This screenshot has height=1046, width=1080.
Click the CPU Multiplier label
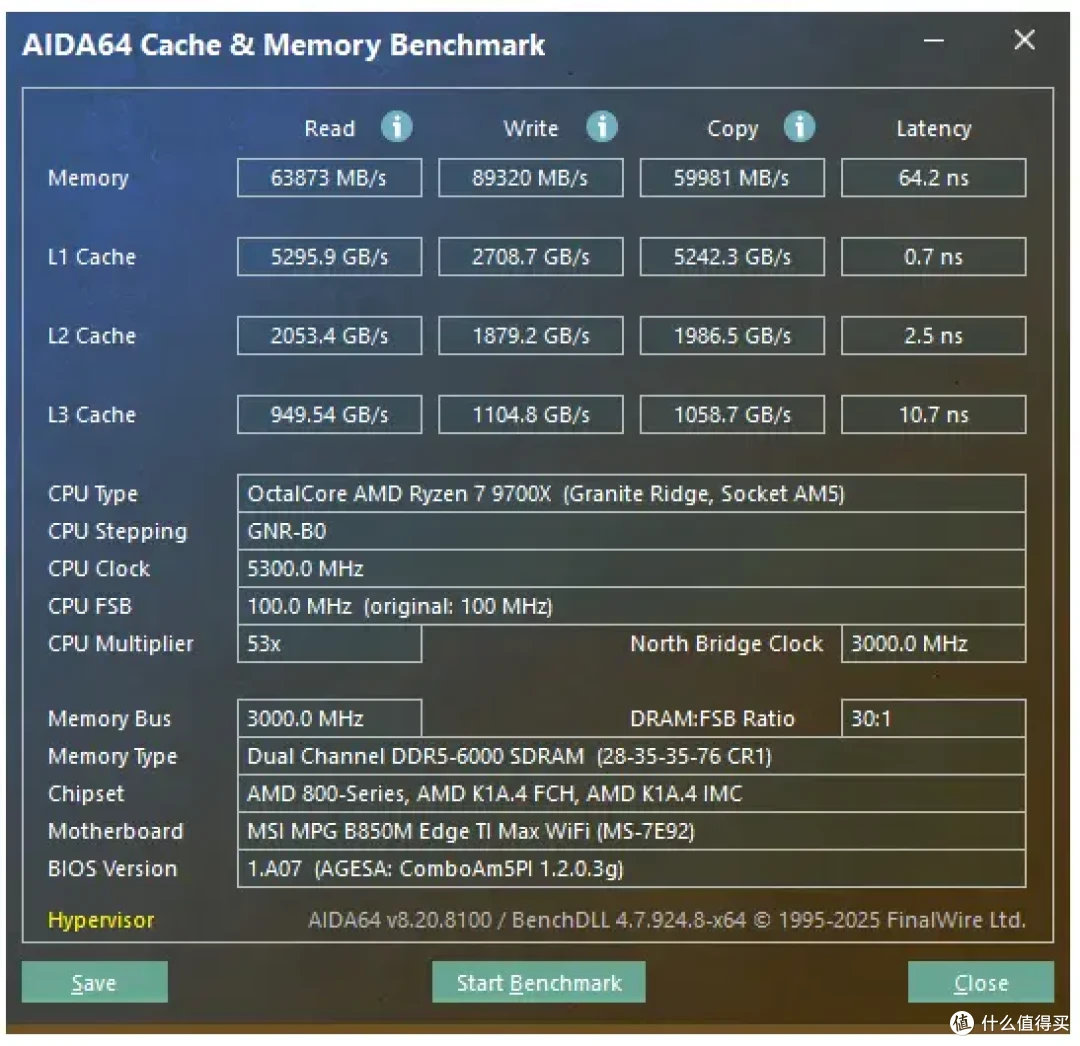[x=121, y=644]
